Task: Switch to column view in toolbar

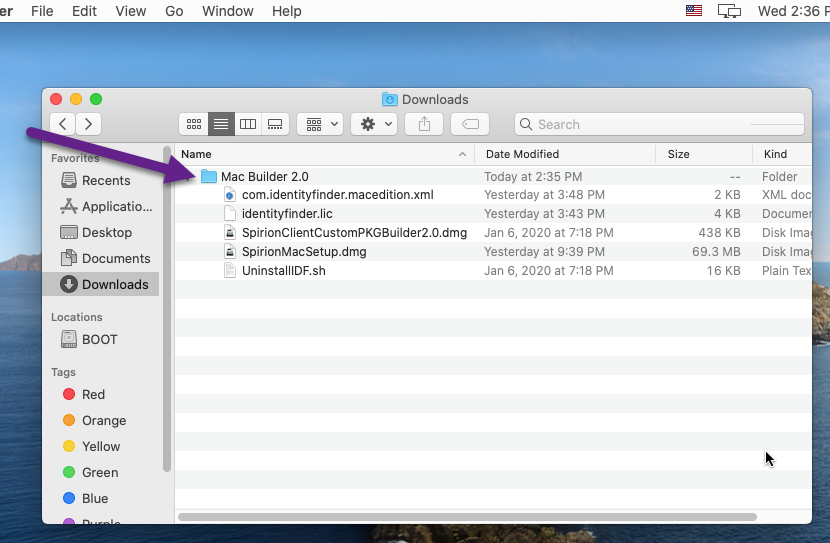Action: pos(248,124)
